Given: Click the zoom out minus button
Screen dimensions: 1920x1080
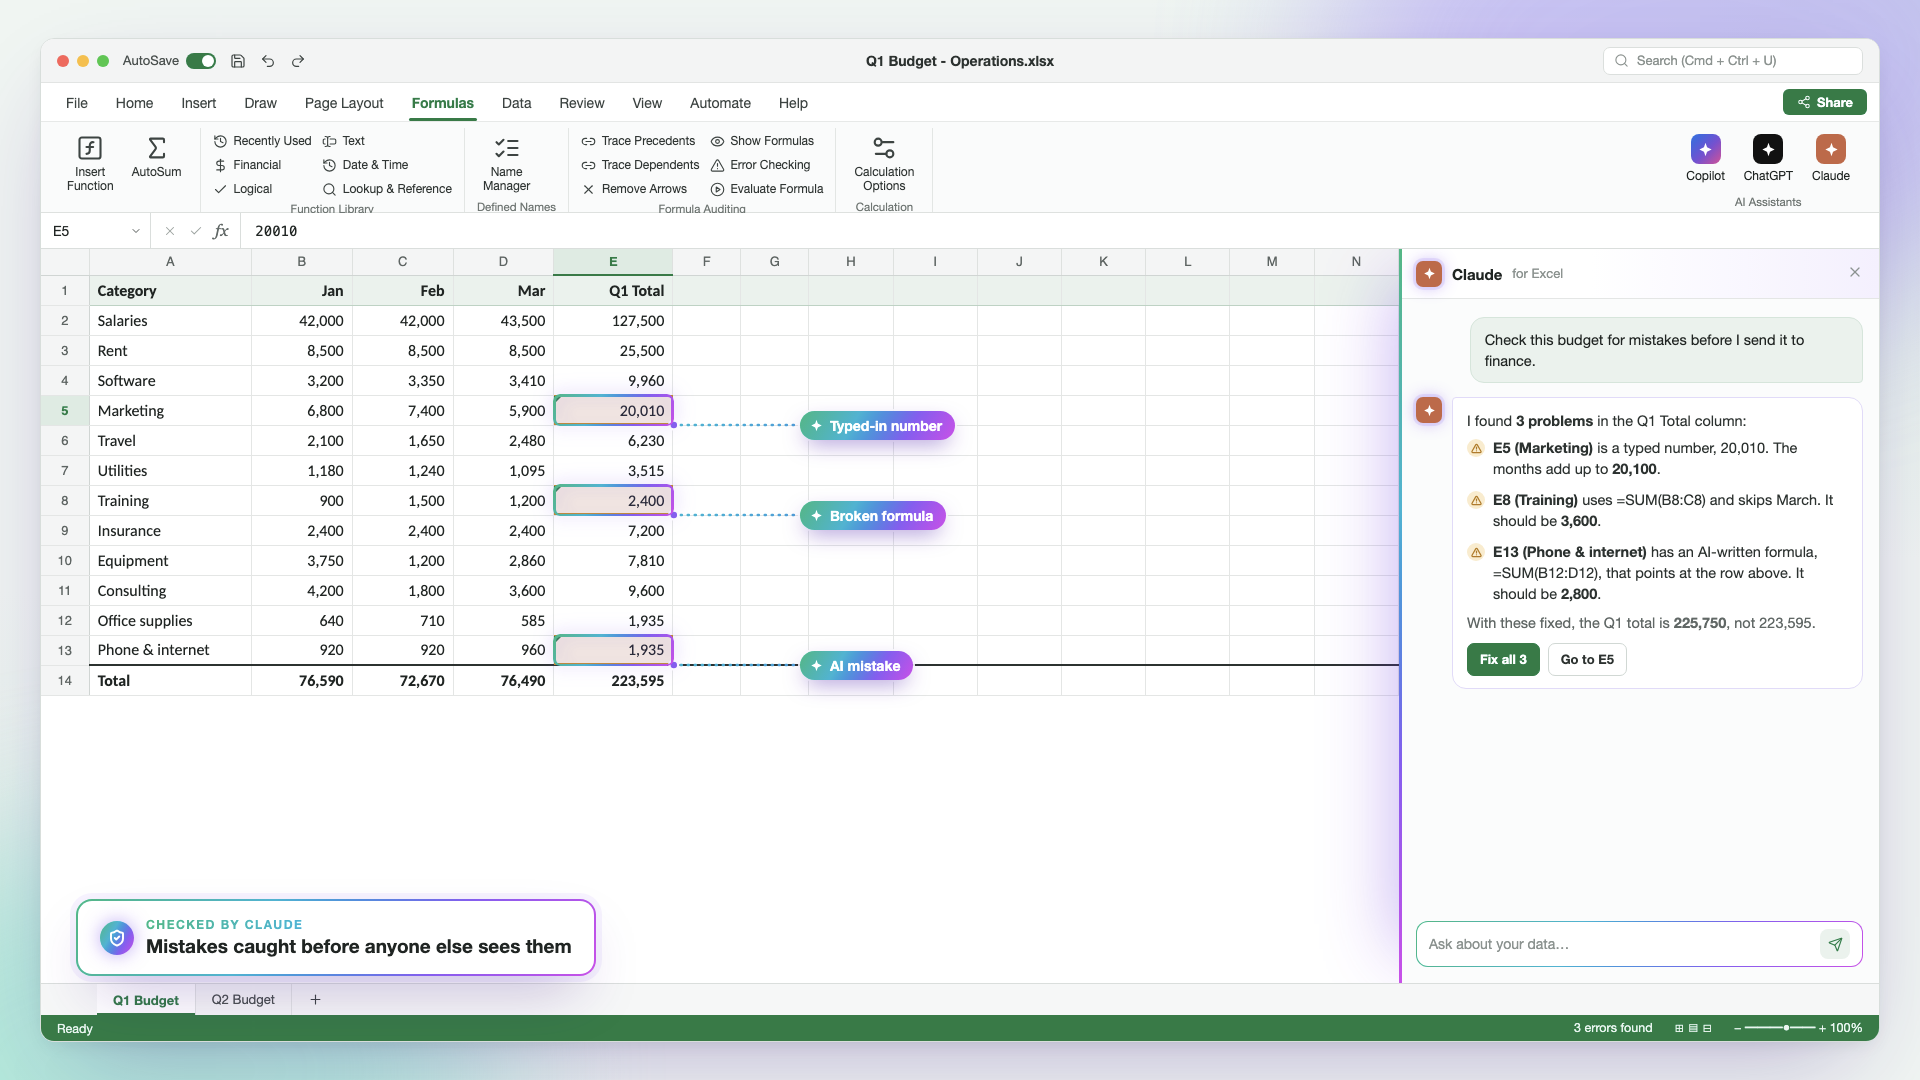Looking at the screenshot, I should point(1738,1028).
